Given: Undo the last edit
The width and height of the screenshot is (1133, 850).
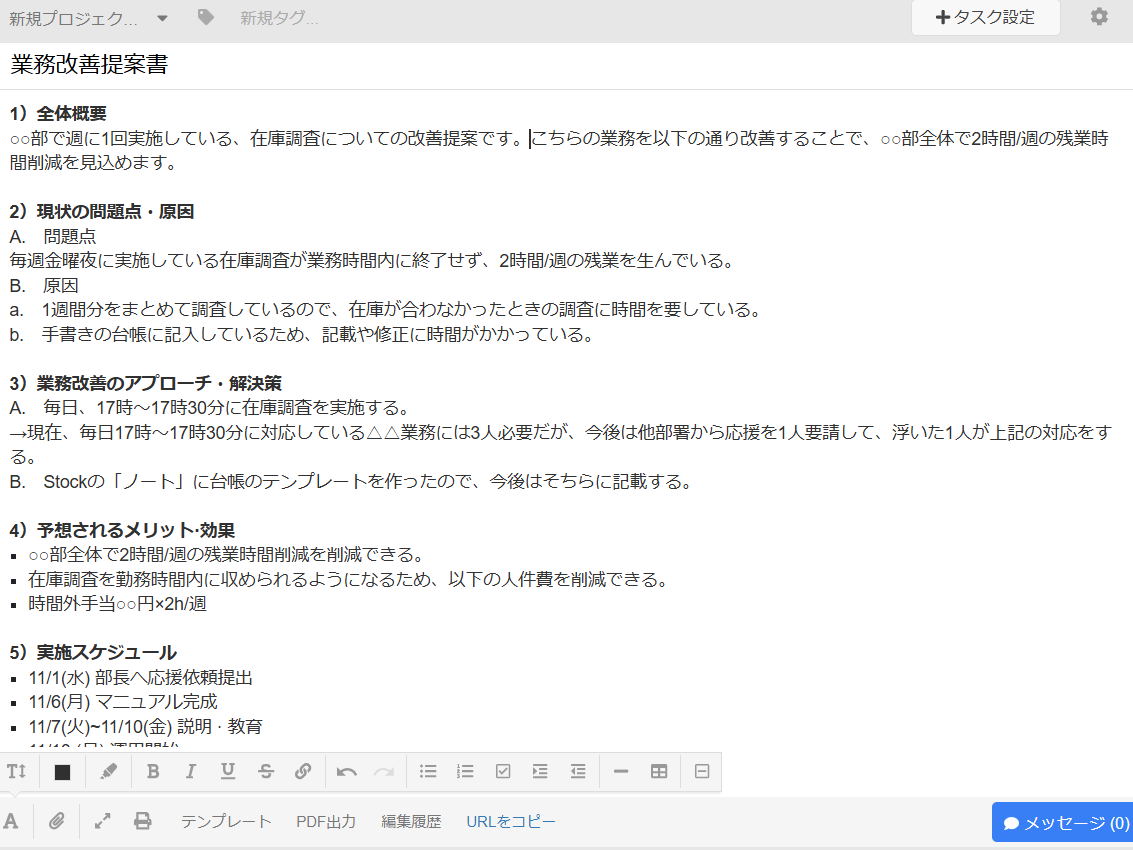Looking at the screenshot, I should (x=347, y=771).
